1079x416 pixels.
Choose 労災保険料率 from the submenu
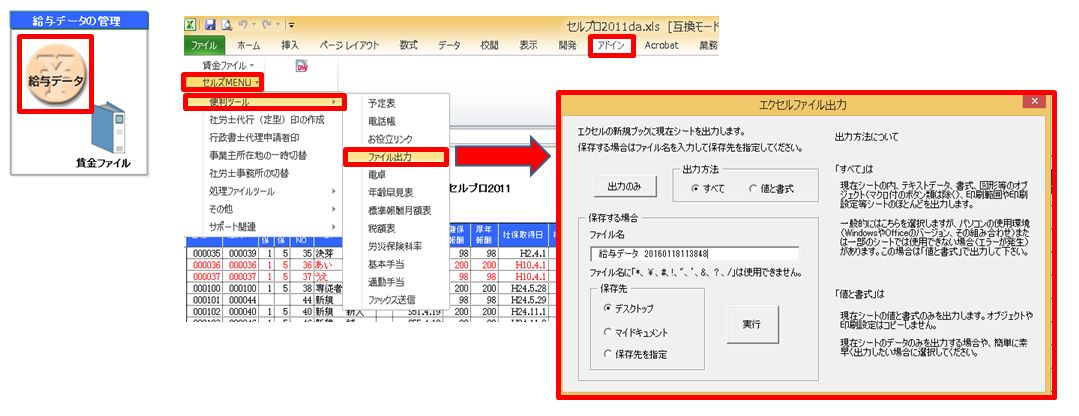tap(396, 246)
